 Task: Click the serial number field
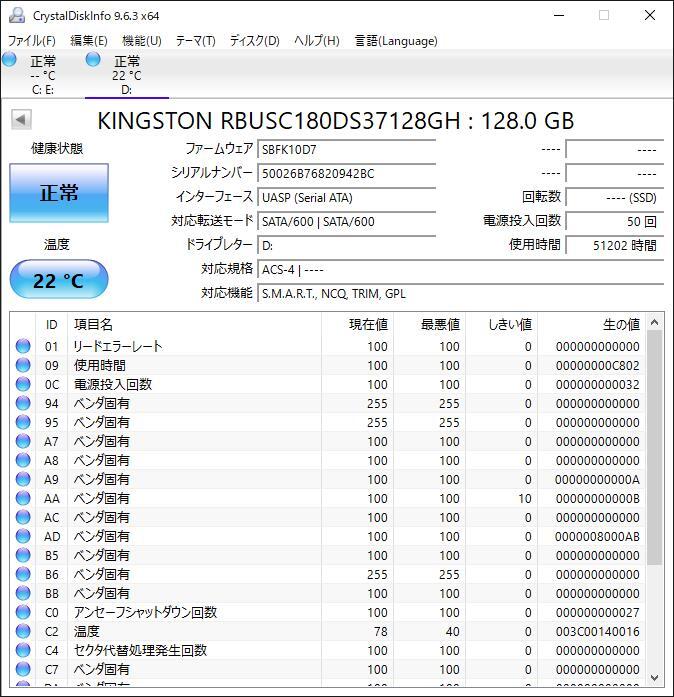(x=346, y=173)
